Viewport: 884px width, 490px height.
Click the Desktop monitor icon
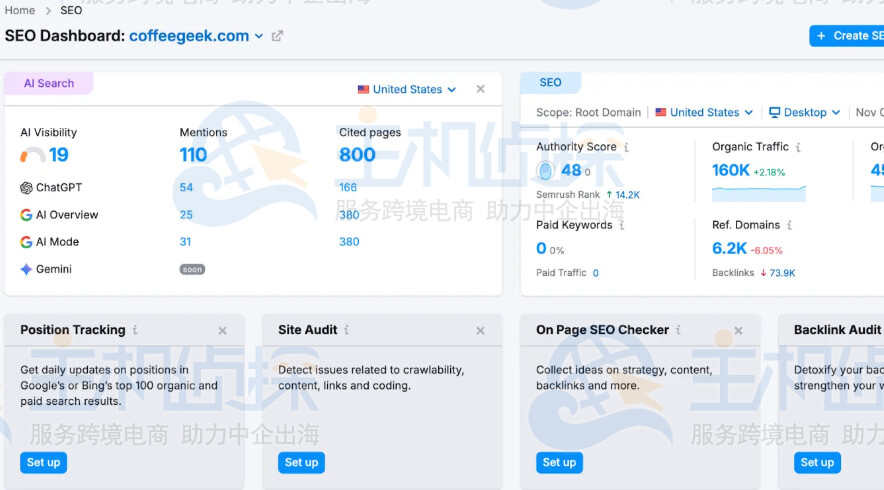pos(775,112)
